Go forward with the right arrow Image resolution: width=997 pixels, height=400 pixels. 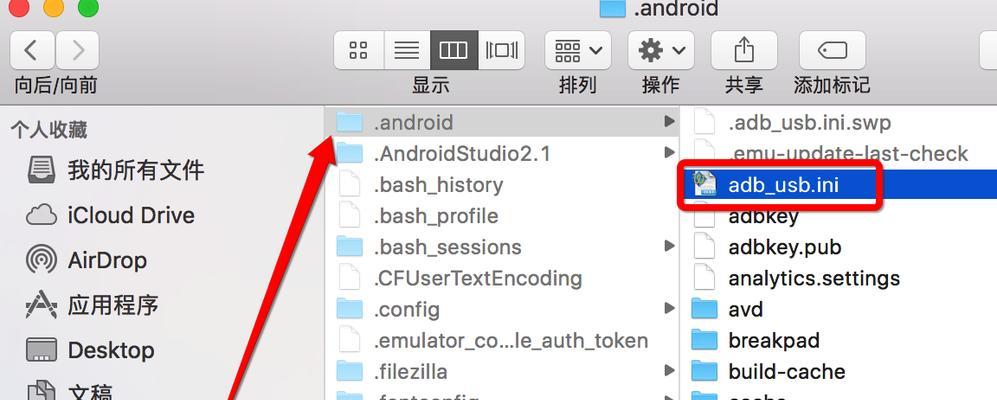78,50
